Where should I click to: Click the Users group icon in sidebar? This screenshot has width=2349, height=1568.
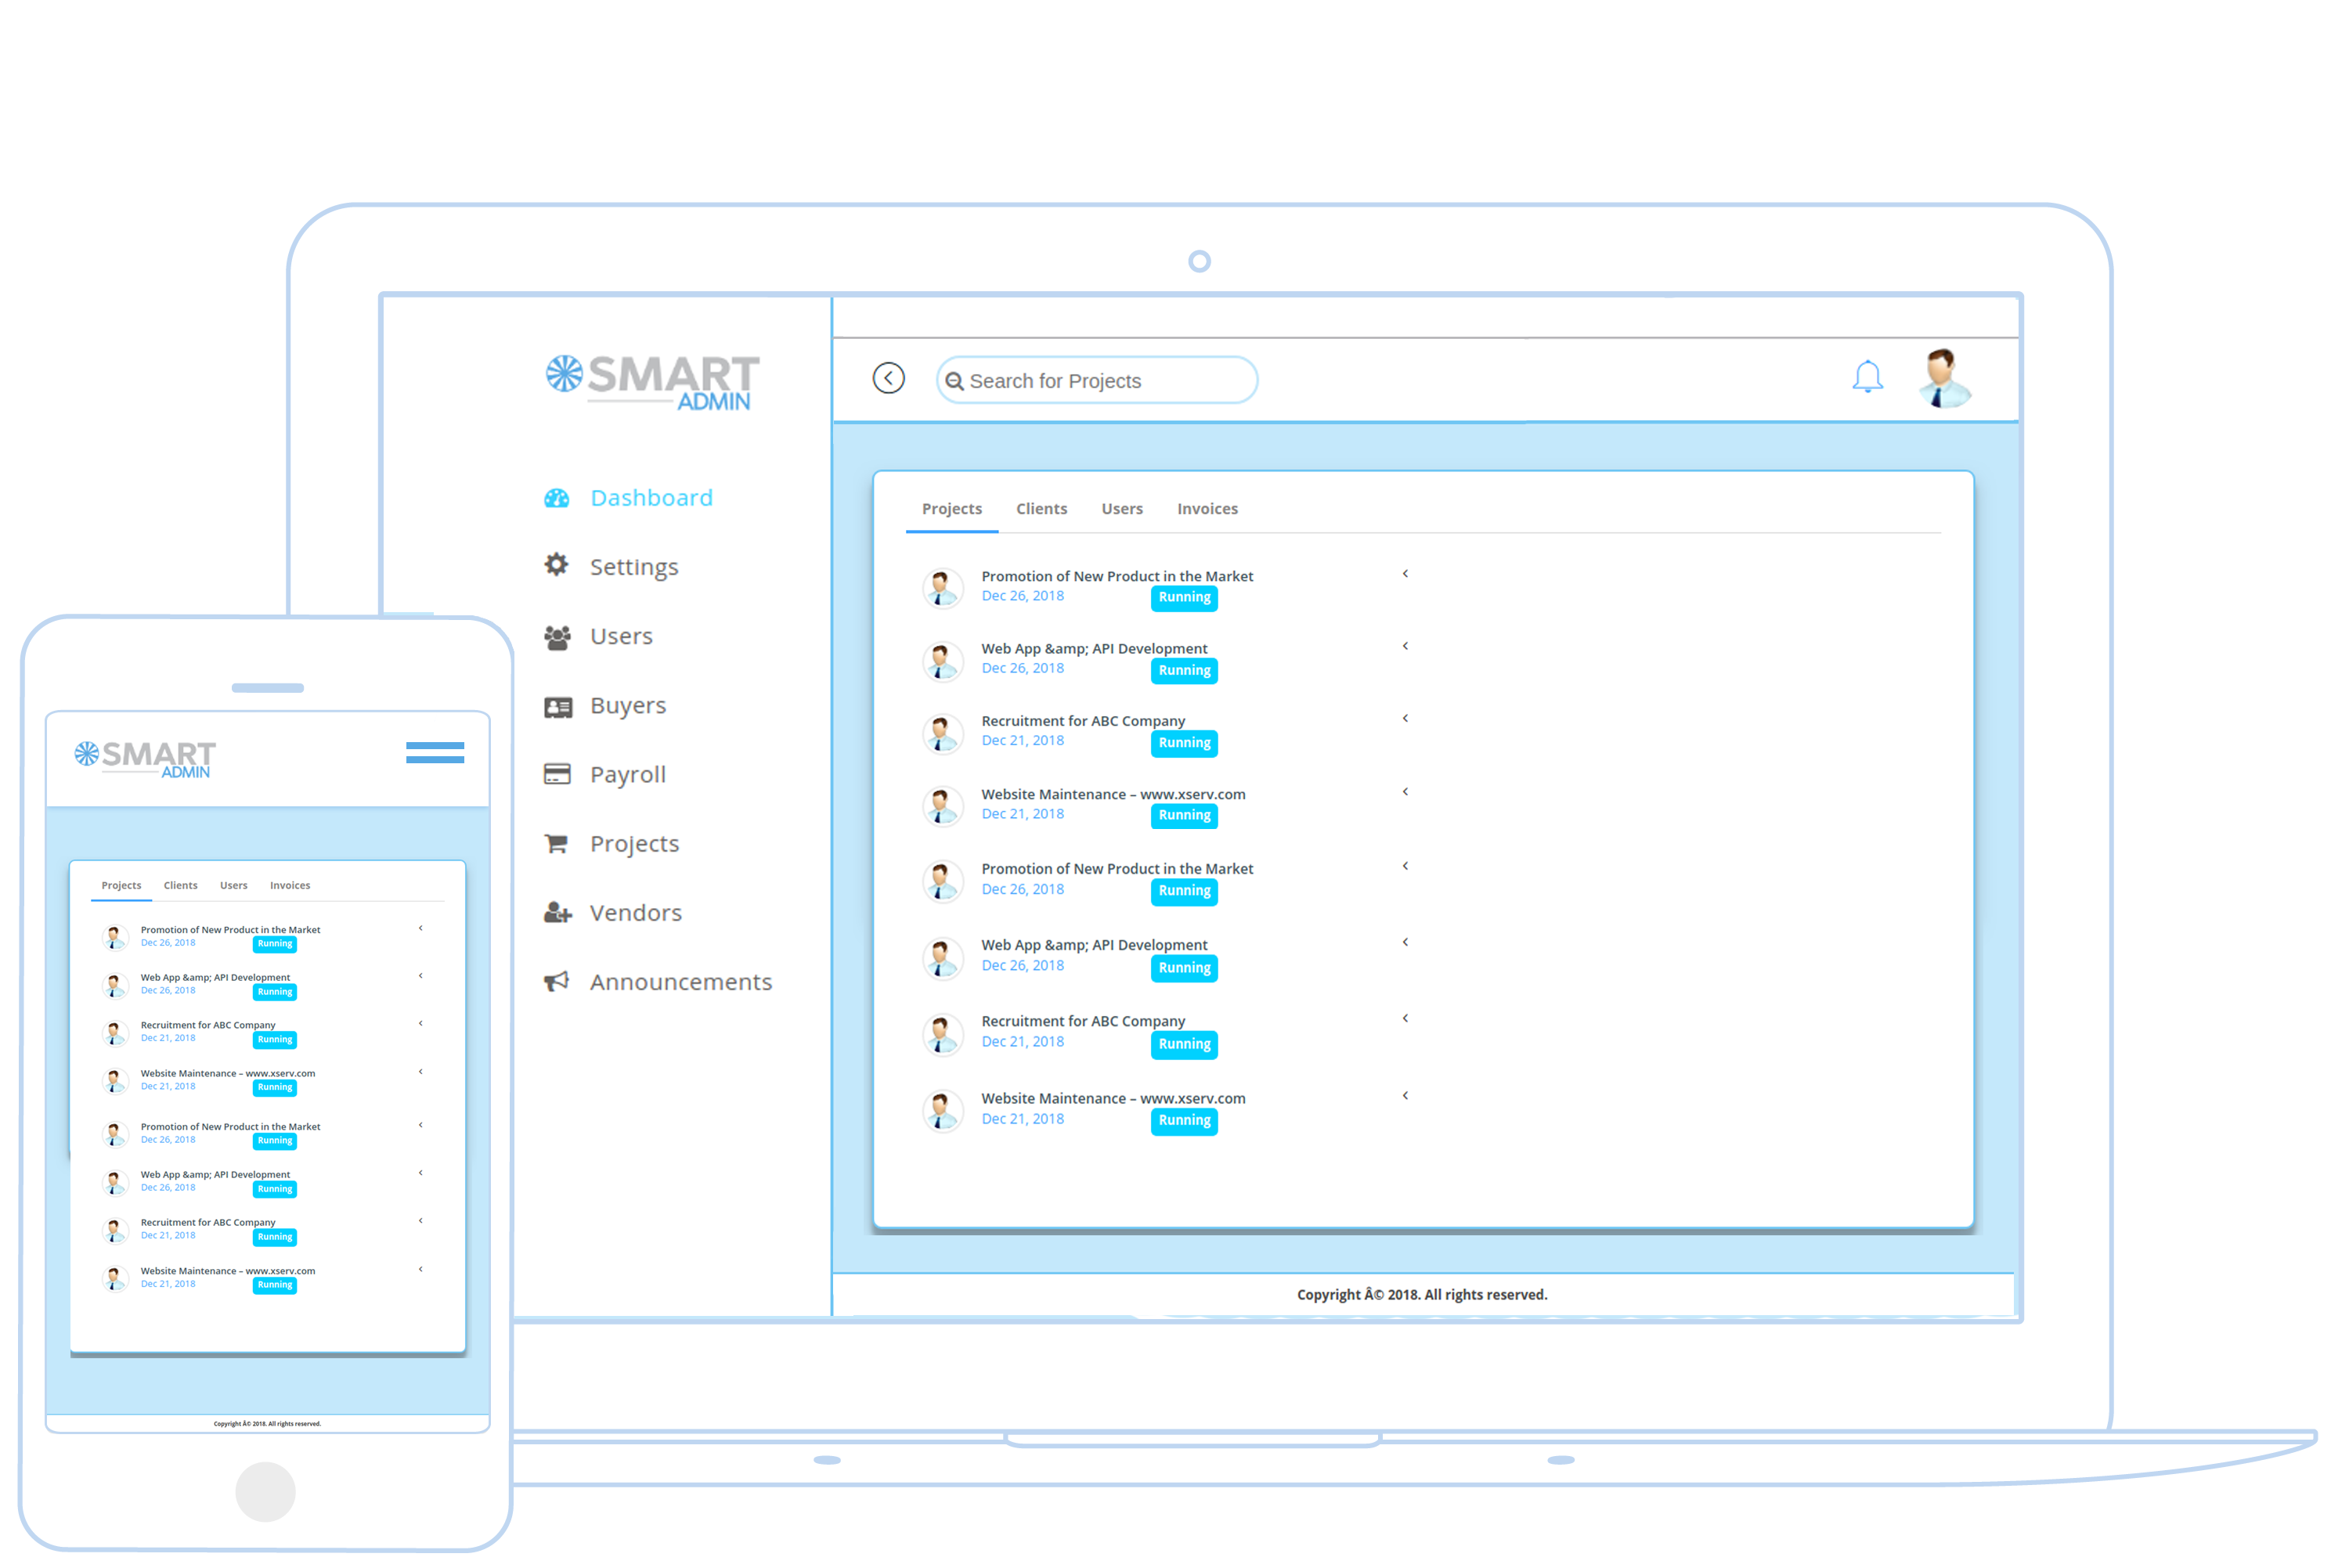(x=557, y=636)
